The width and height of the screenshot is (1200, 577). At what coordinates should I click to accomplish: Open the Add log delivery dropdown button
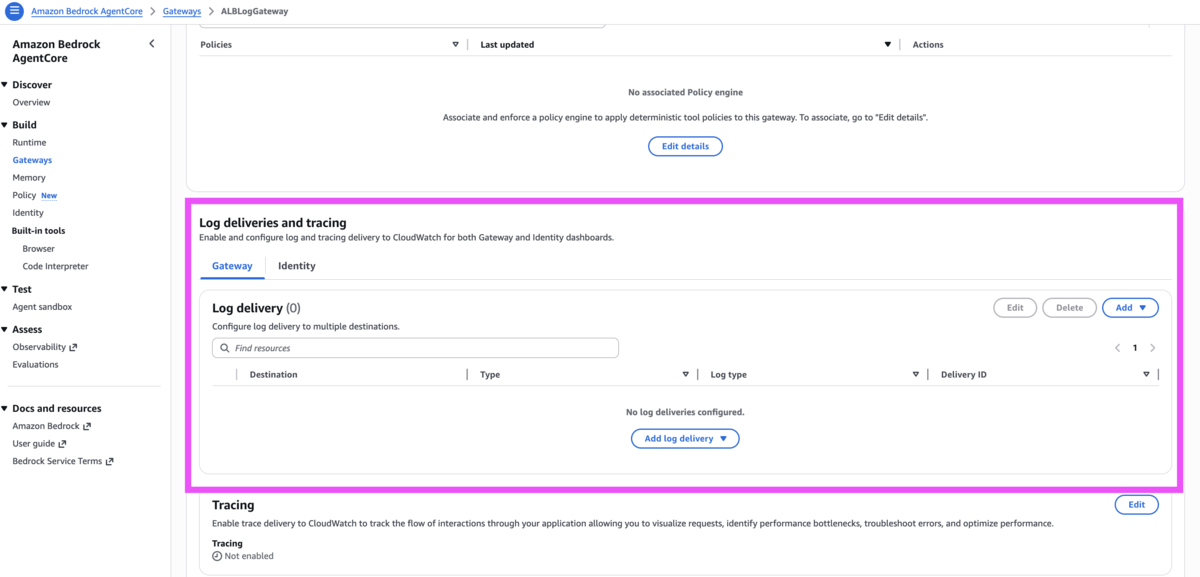tap(685, 439)
